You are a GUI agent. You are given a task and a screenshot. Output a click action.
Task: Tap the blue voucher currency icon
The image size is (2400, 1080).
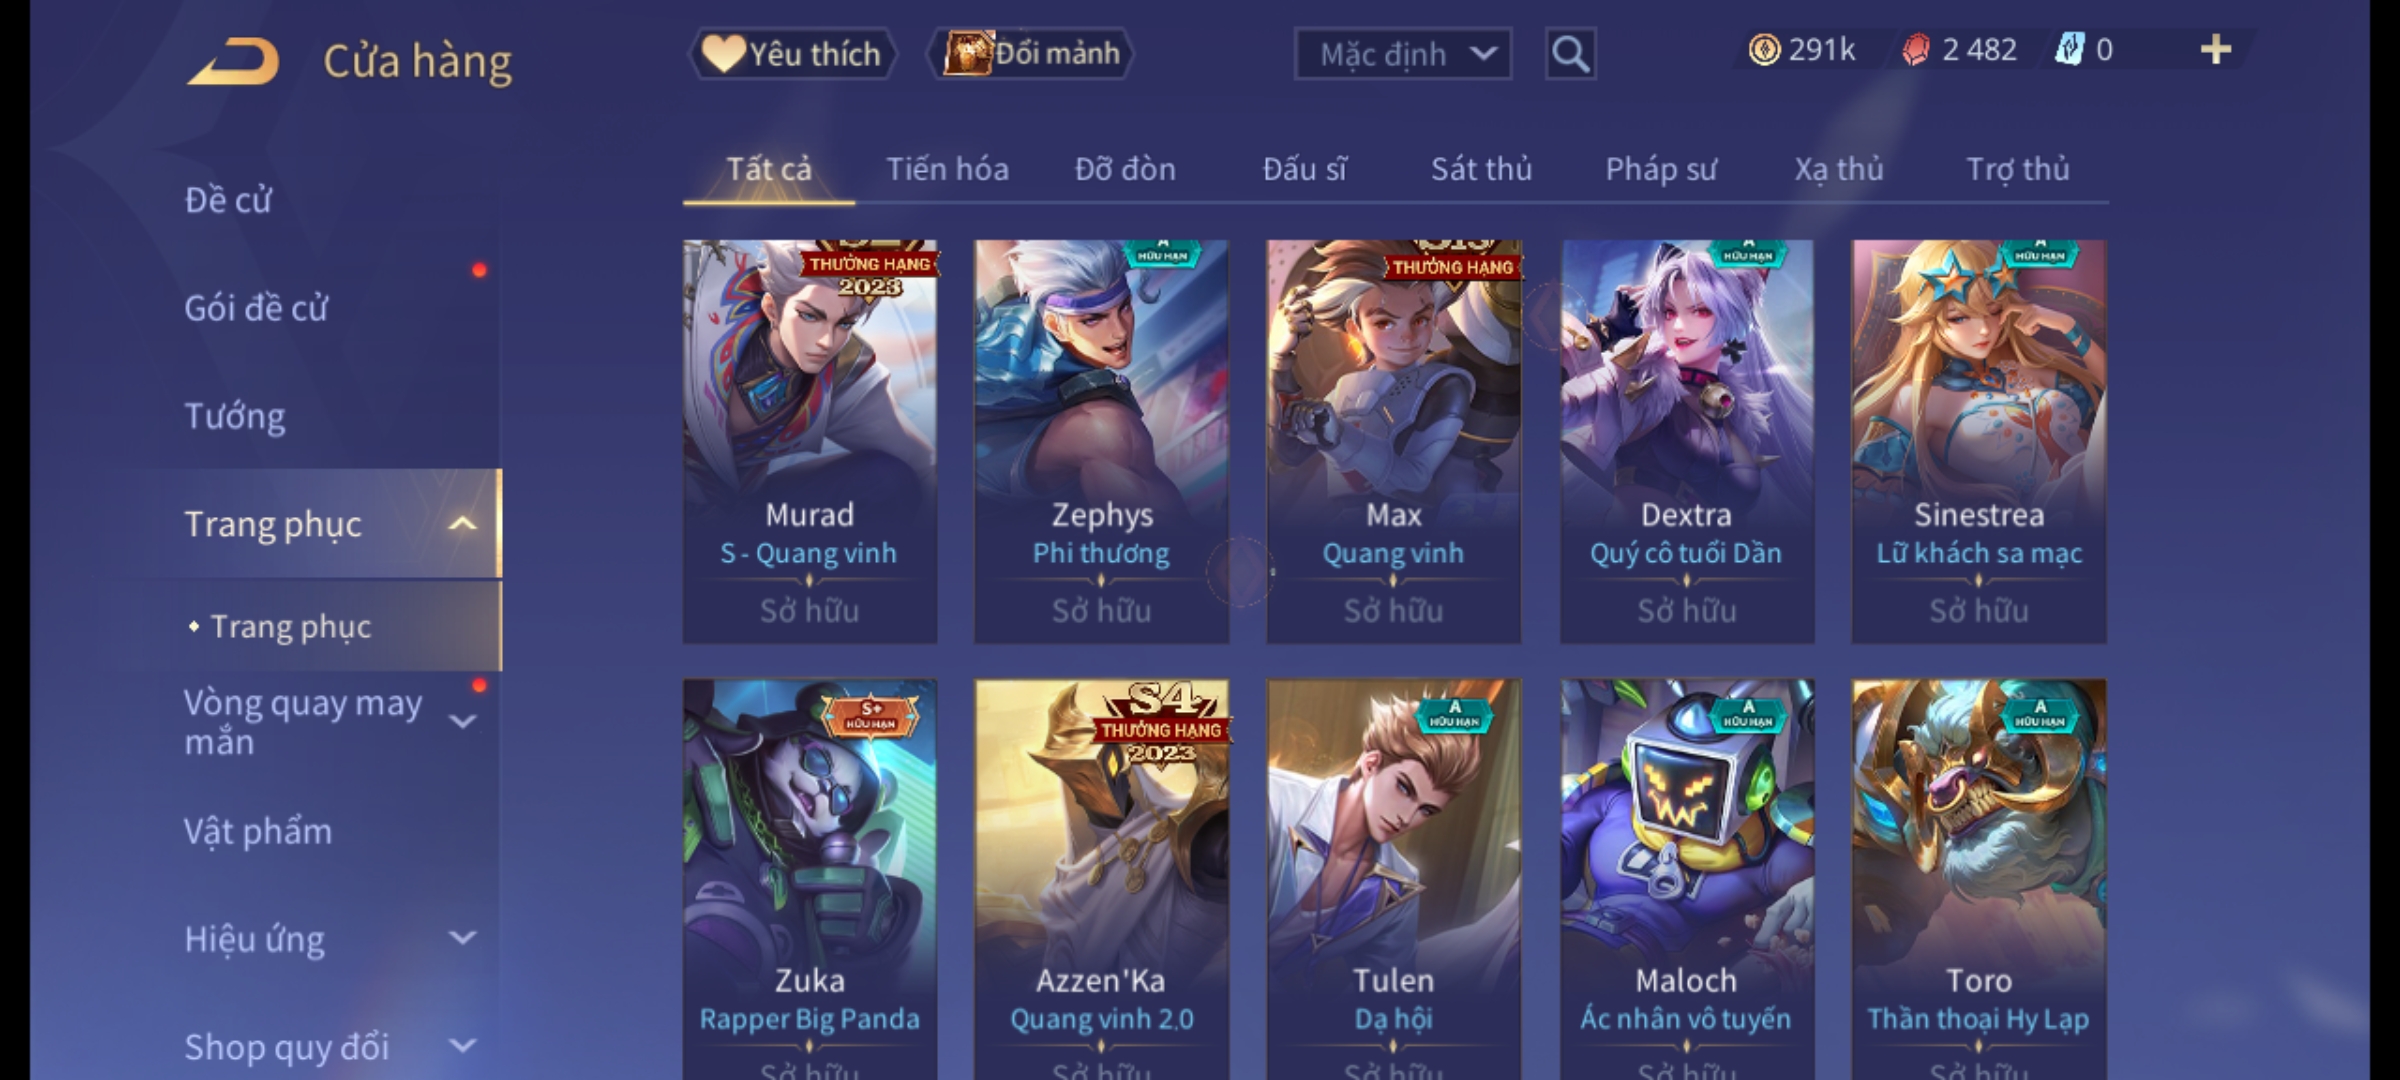click(x=2069, y=50)
